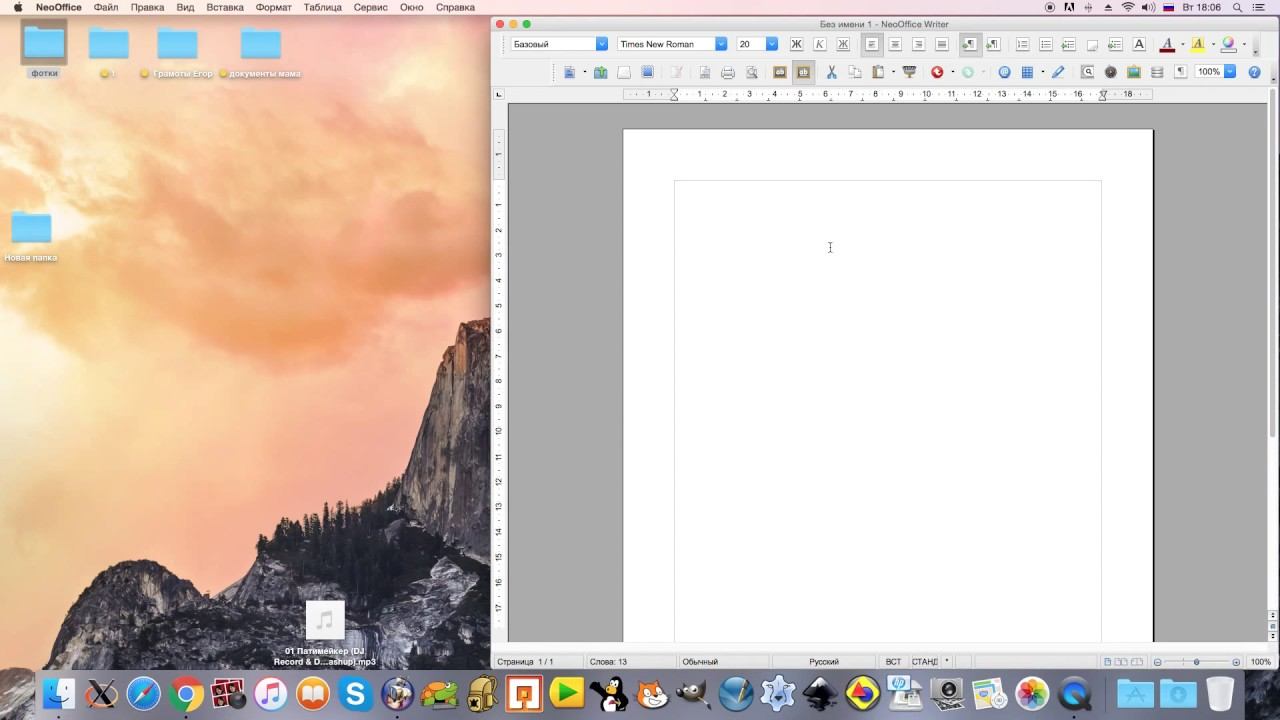The width and height of the screenshot is (1280, 720).
Task: Open the zoom 100% dropdown in toolbar
Action: click(x=1230, y=72)
